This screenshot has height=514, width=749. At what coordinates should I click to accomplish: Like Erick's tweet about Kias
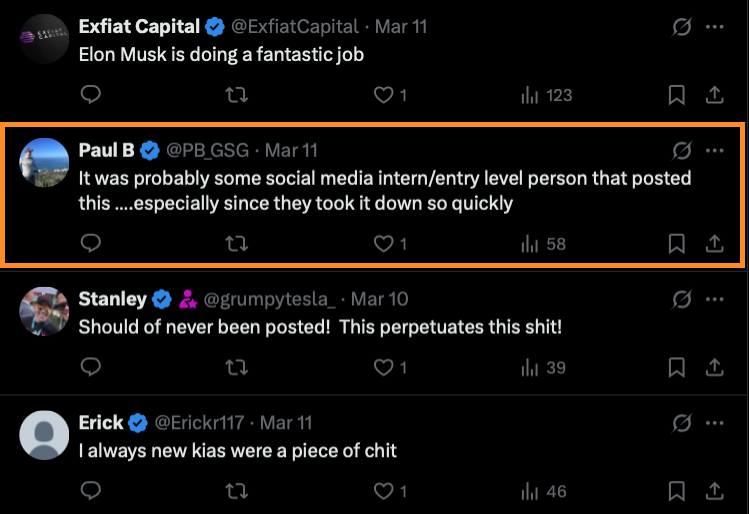point(383,491)
